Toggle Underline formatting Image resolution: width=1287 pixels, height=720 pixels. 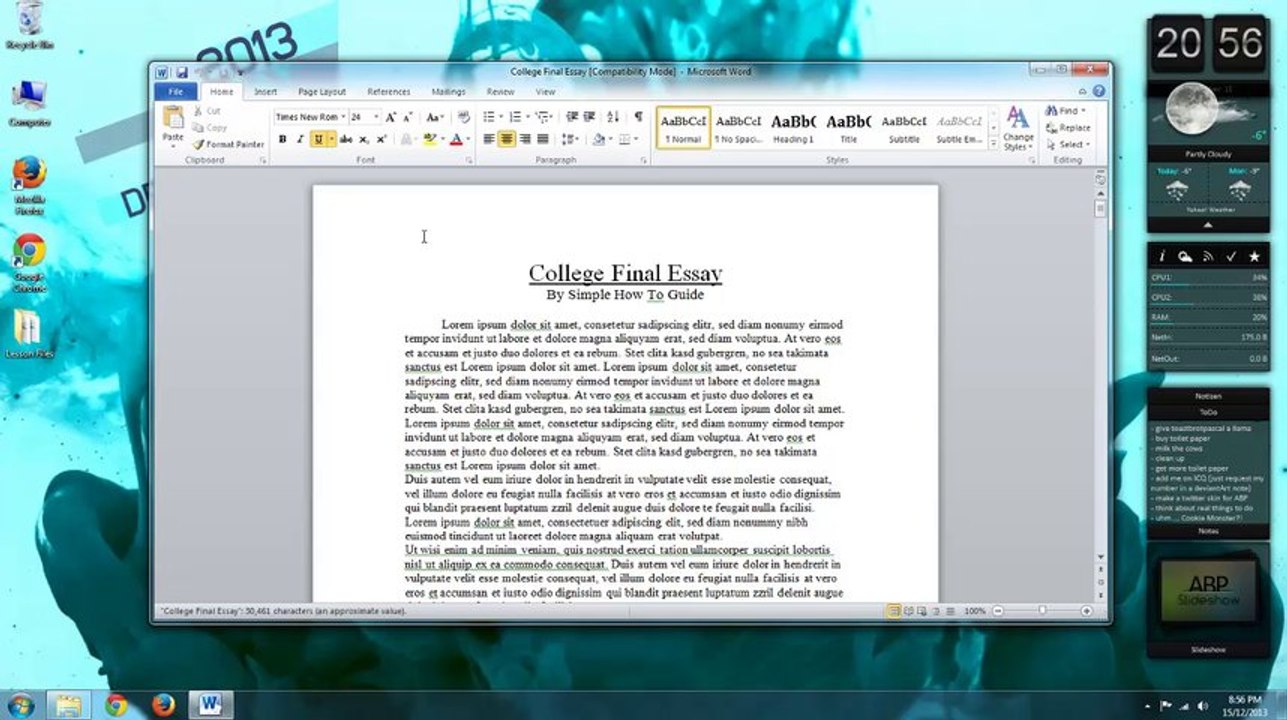coord(318,140)
